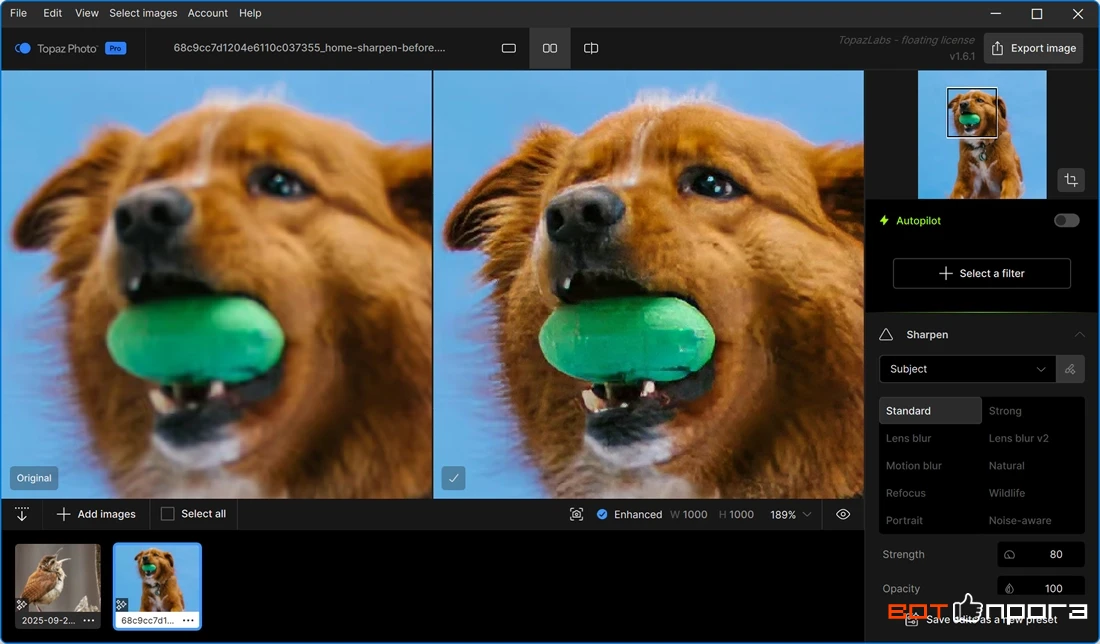The image size is (1100, 644).
Task: Open options menu on bird thumbnail
Action: pyautogui.click(x=88, y=620)
